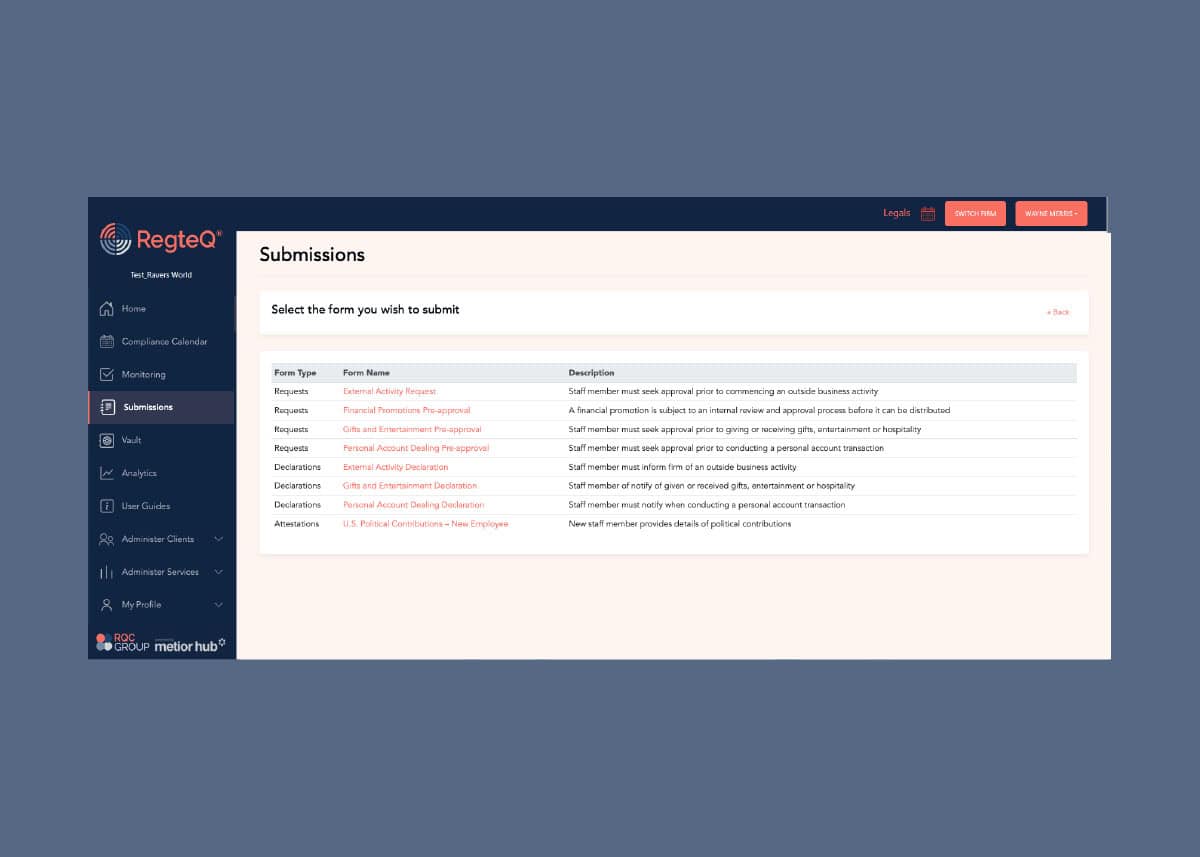Select the Home icon in sidebar
The image size is (1200, 857).
[x=107, y=307]
